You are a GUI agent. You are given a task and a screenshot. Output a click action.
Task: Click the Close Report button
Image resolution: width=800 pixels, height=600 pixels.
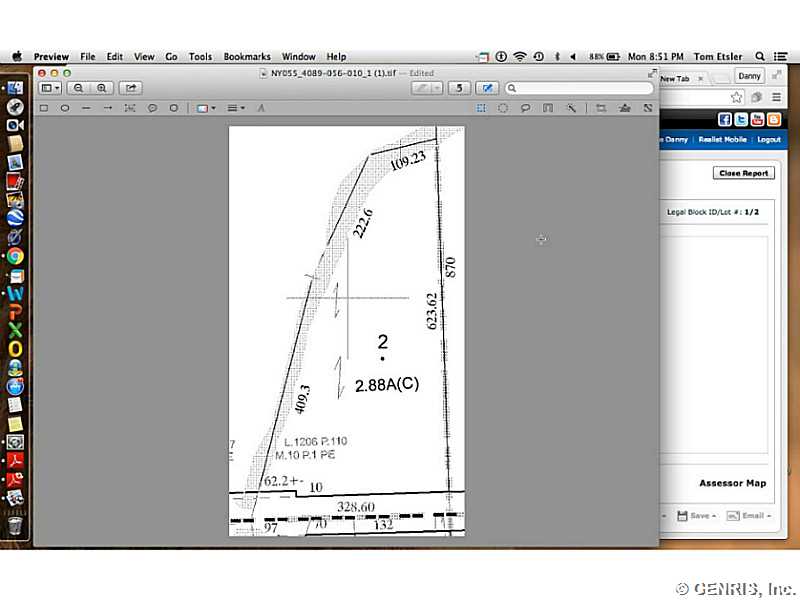[743, 173]
